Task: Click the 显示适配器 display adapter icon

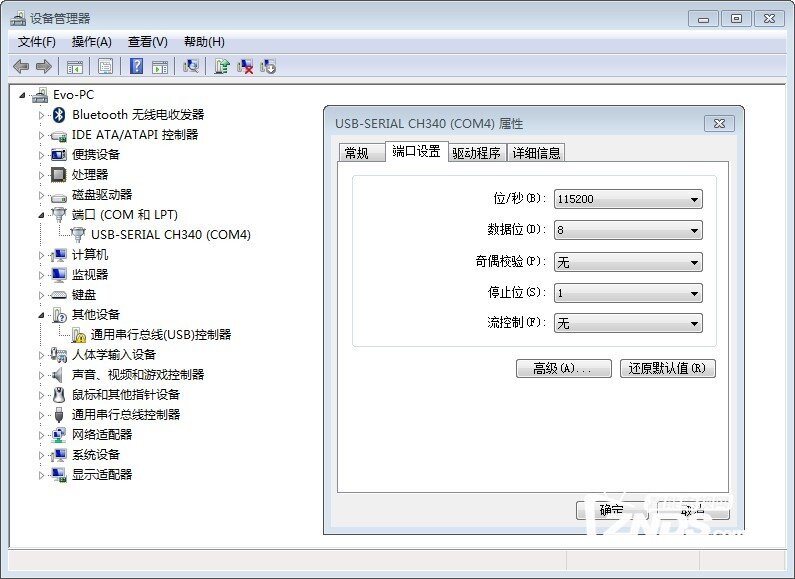Action: (59, 475)
